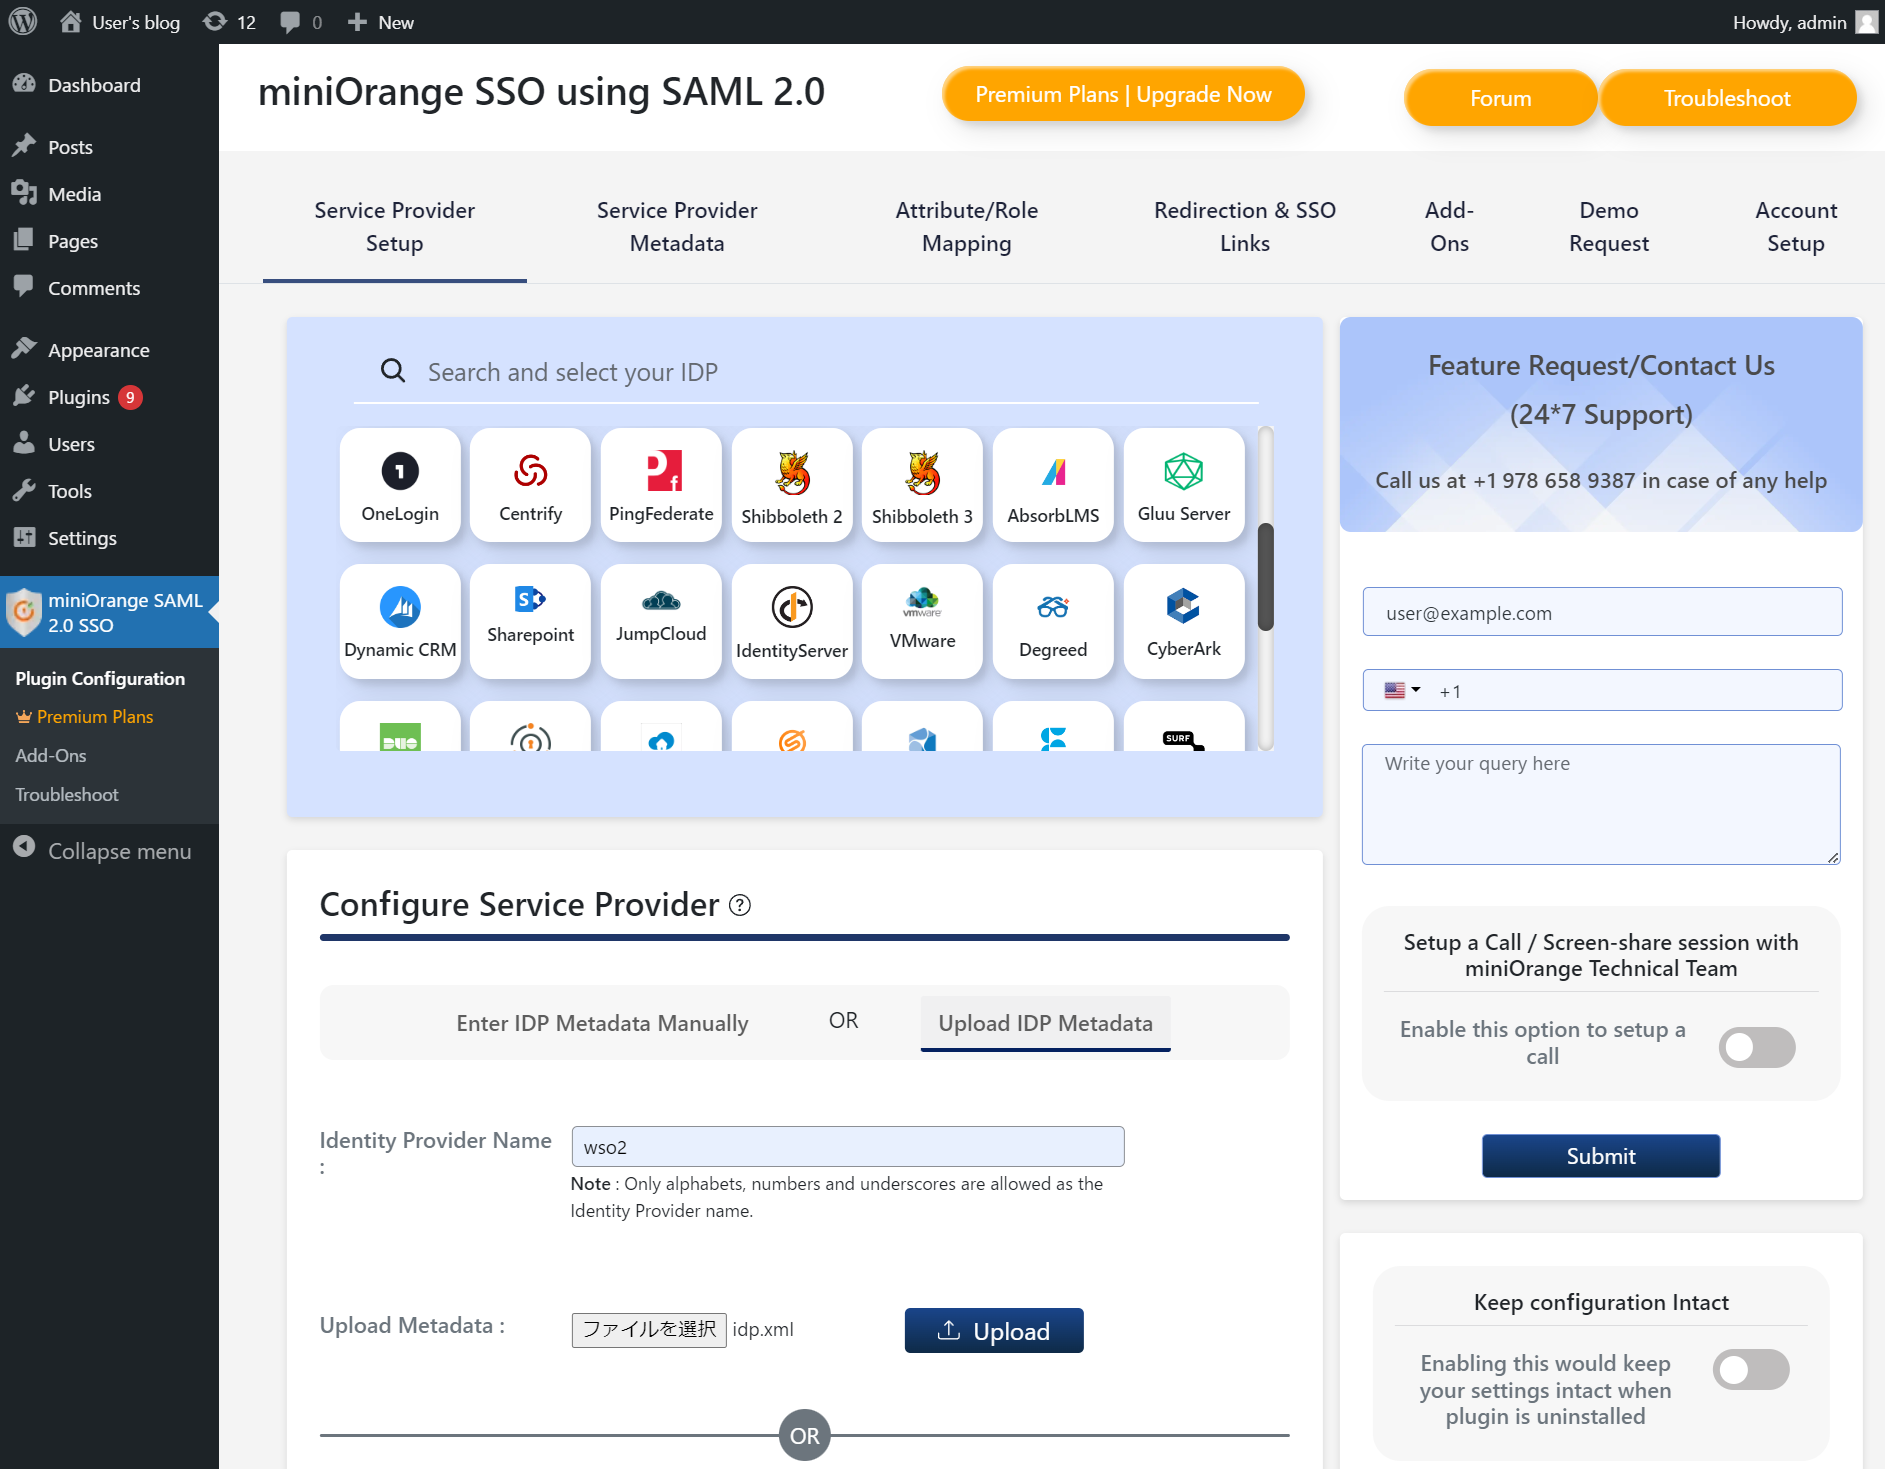Switch to Service Provider Metadata tab
This screenshot has height=1469, width=1885.
point(677,227)
